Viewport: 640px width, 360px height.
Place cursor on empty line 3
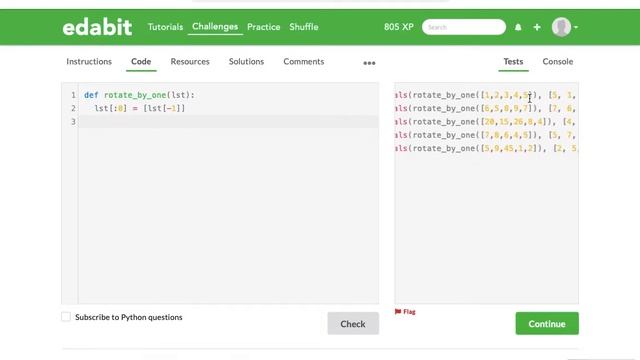(229, 122)
